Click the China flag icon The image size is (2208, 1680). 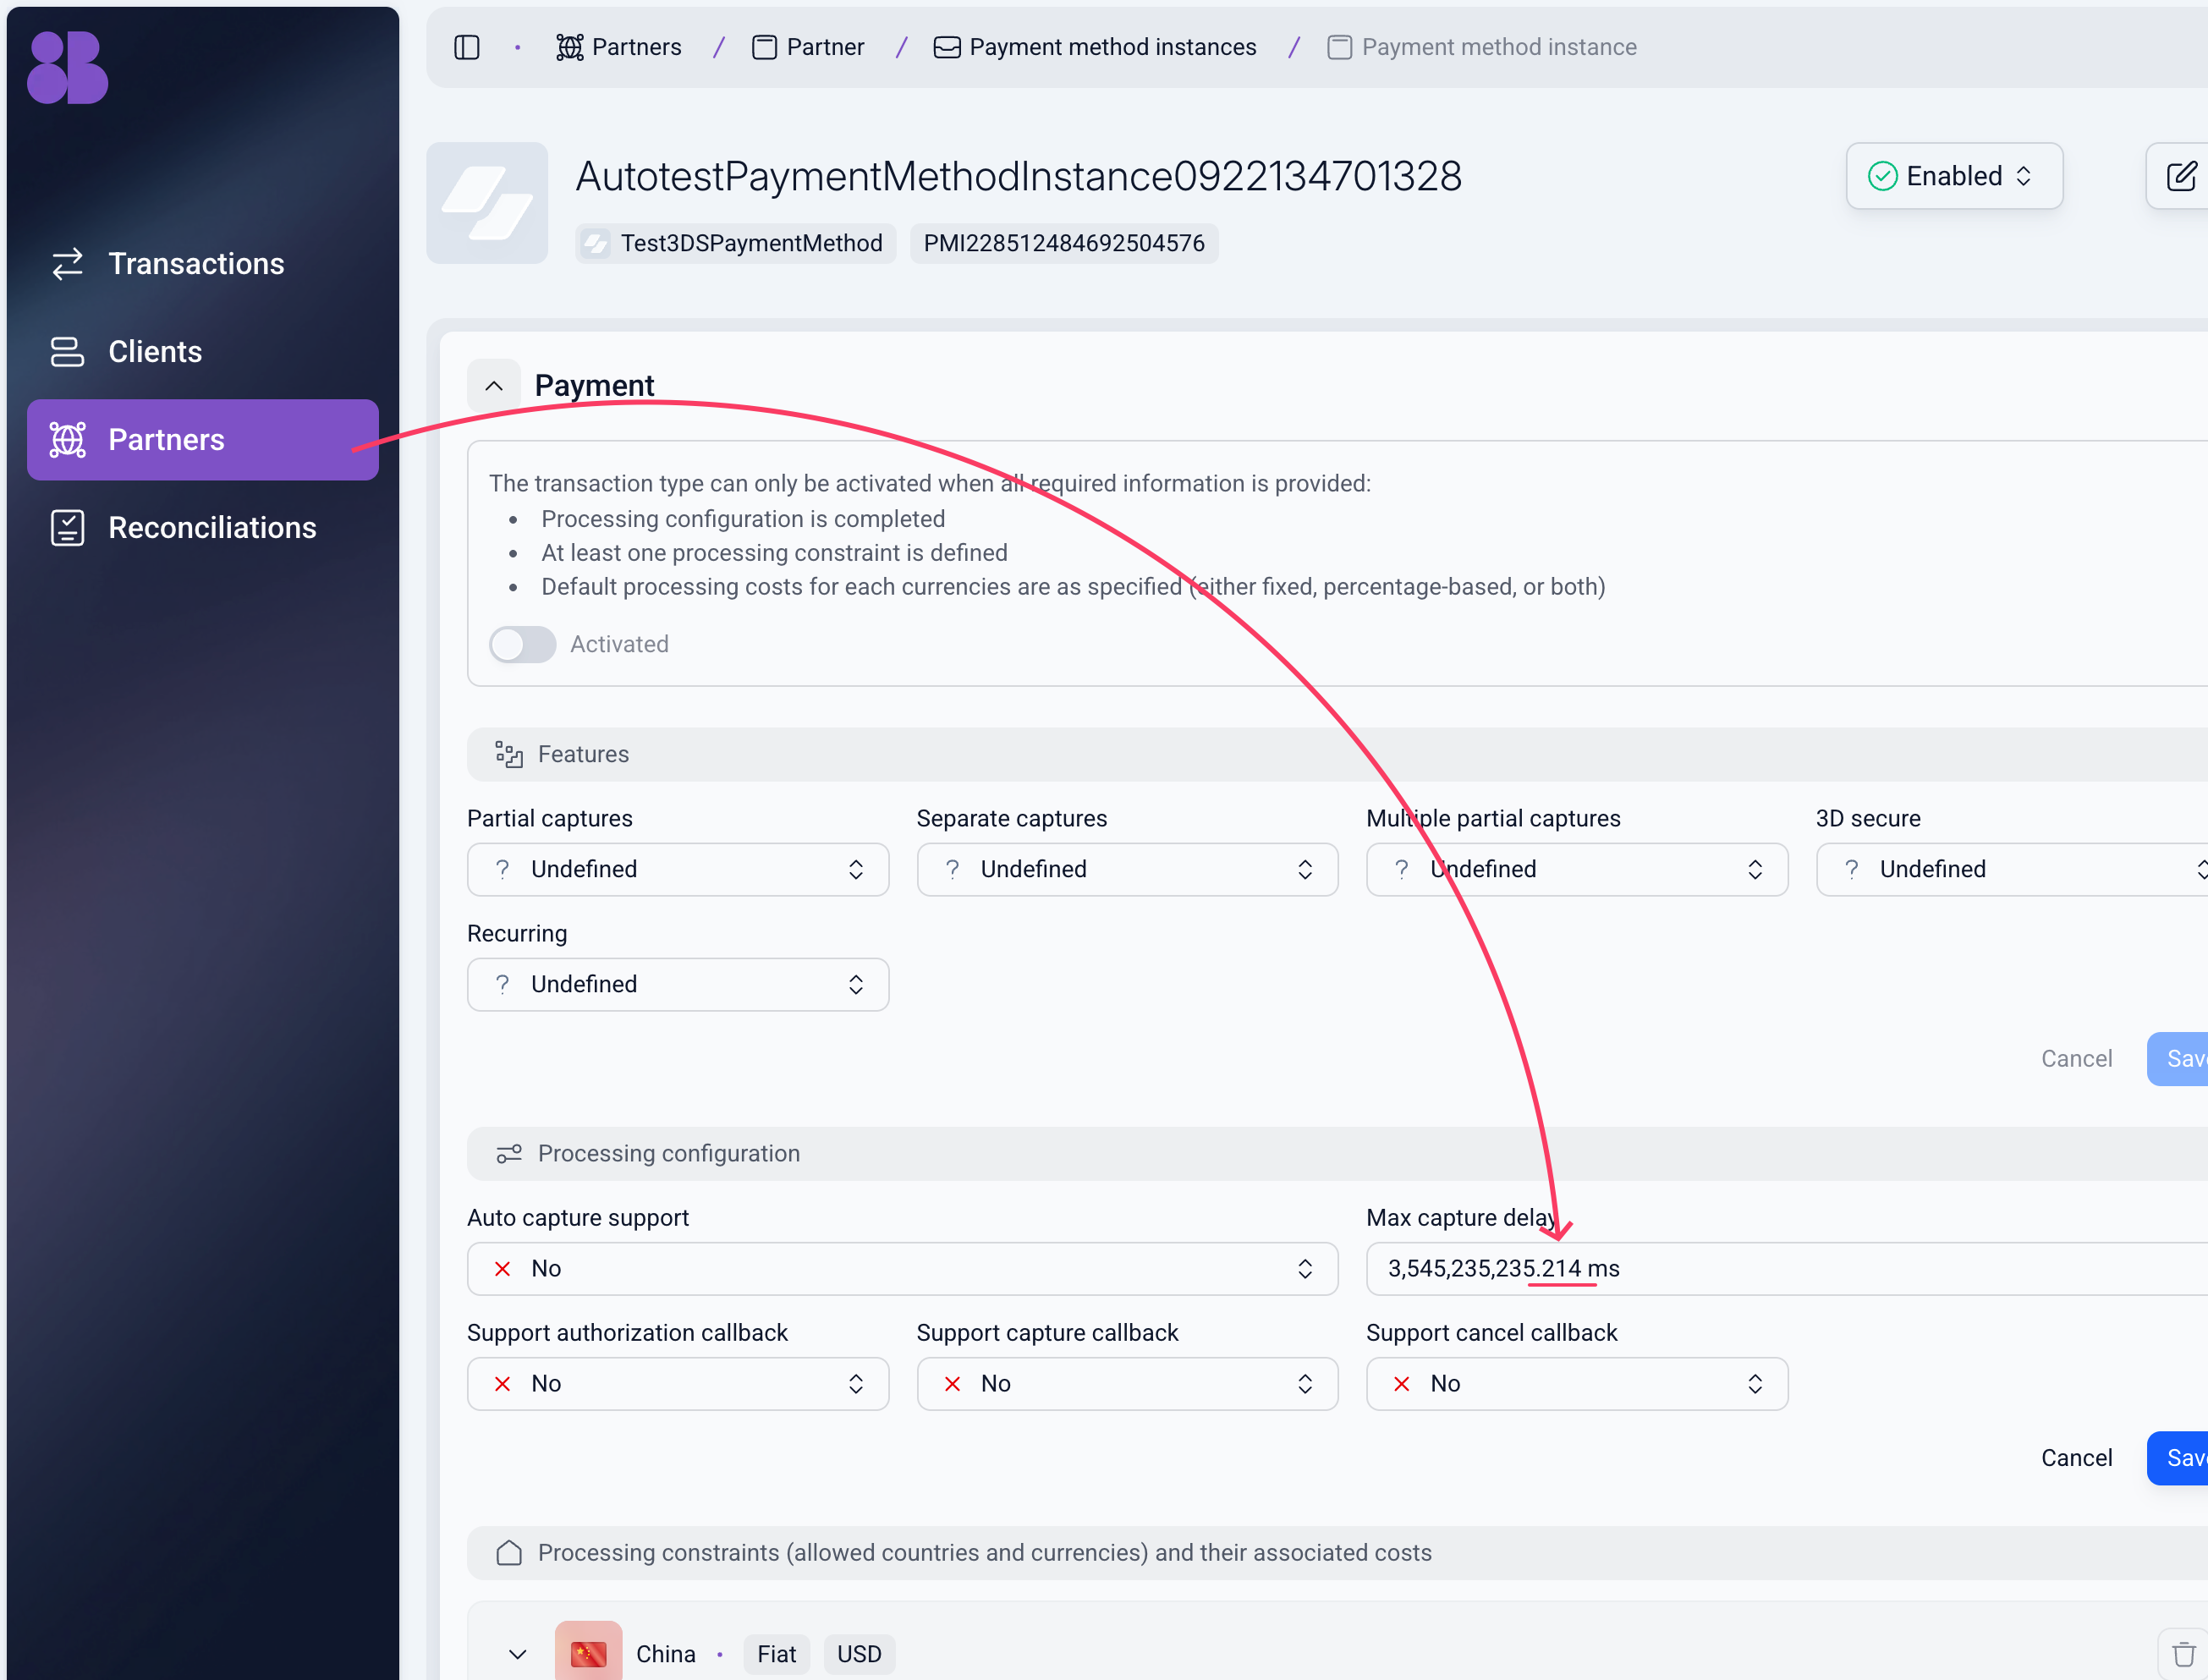588,1653
